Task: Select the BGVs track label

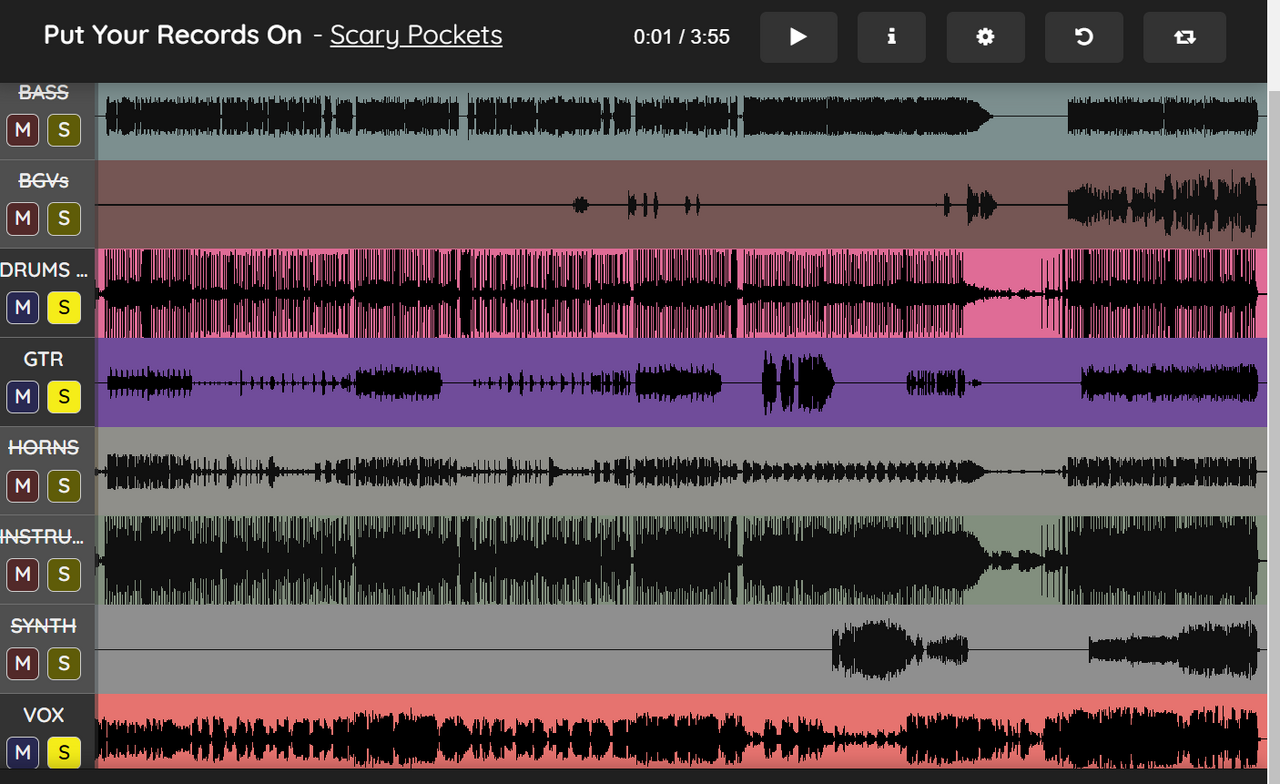Action: pos(43,181)
